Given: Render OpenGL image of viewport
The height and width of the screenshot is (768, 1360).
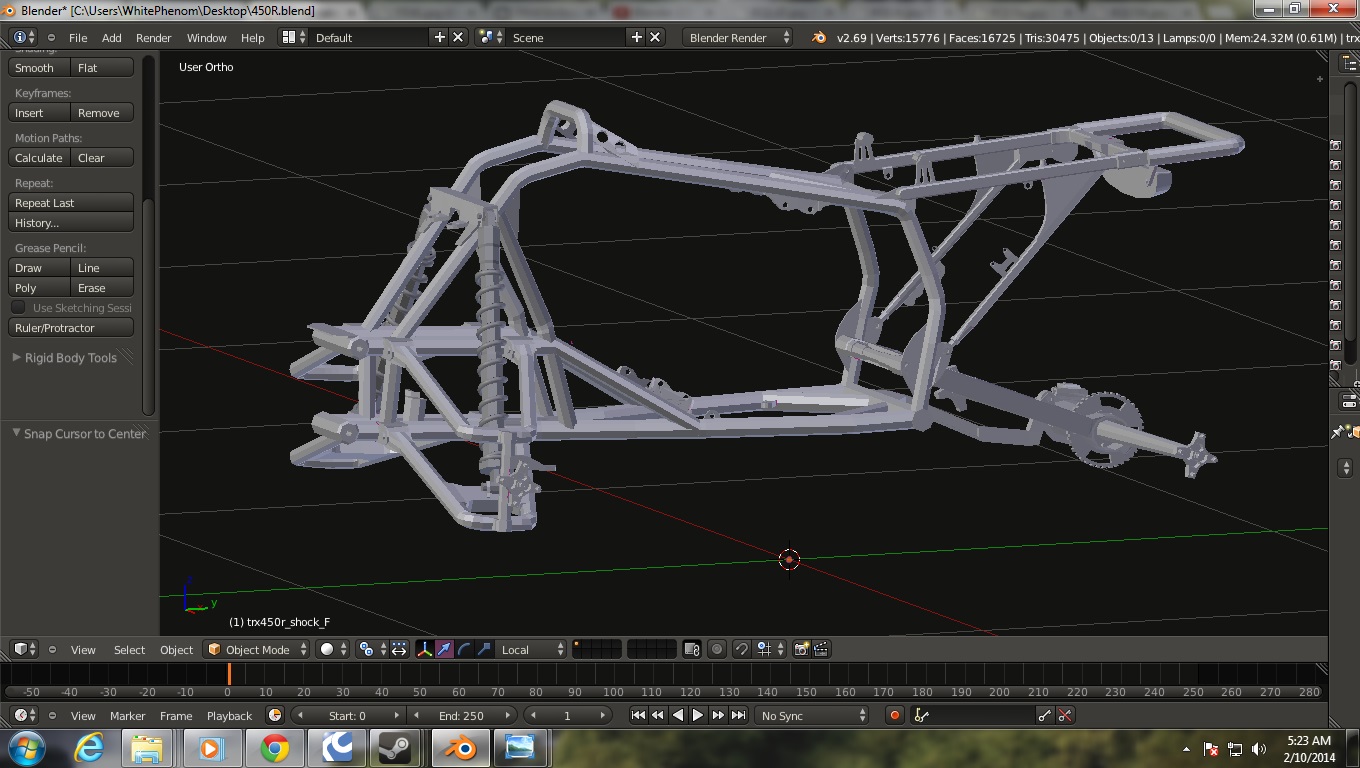Looking at the screenshot, I should point(801,649).
